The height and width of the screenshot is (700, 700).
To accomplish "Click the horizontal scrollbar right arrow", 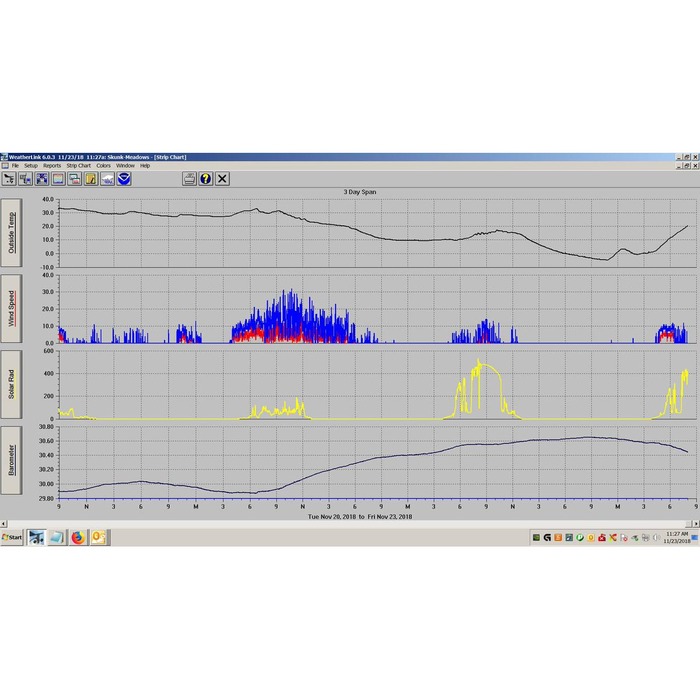I will point(696,524).
